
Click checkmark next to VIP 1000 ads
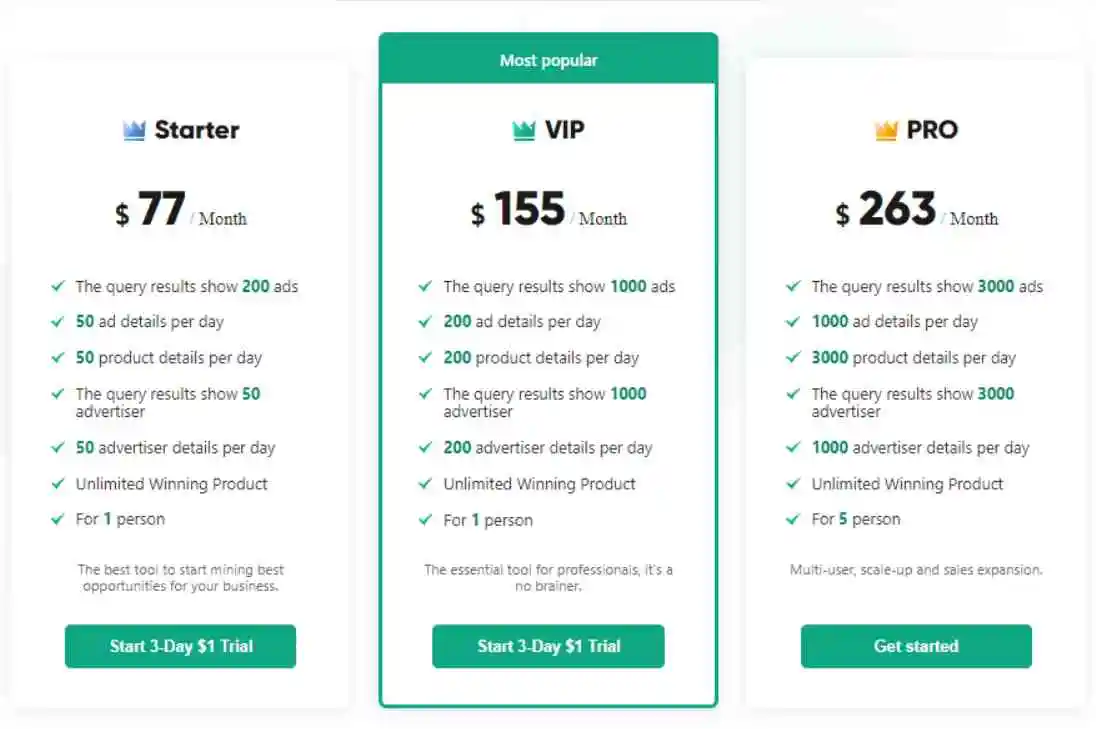(x=426, y=286)
